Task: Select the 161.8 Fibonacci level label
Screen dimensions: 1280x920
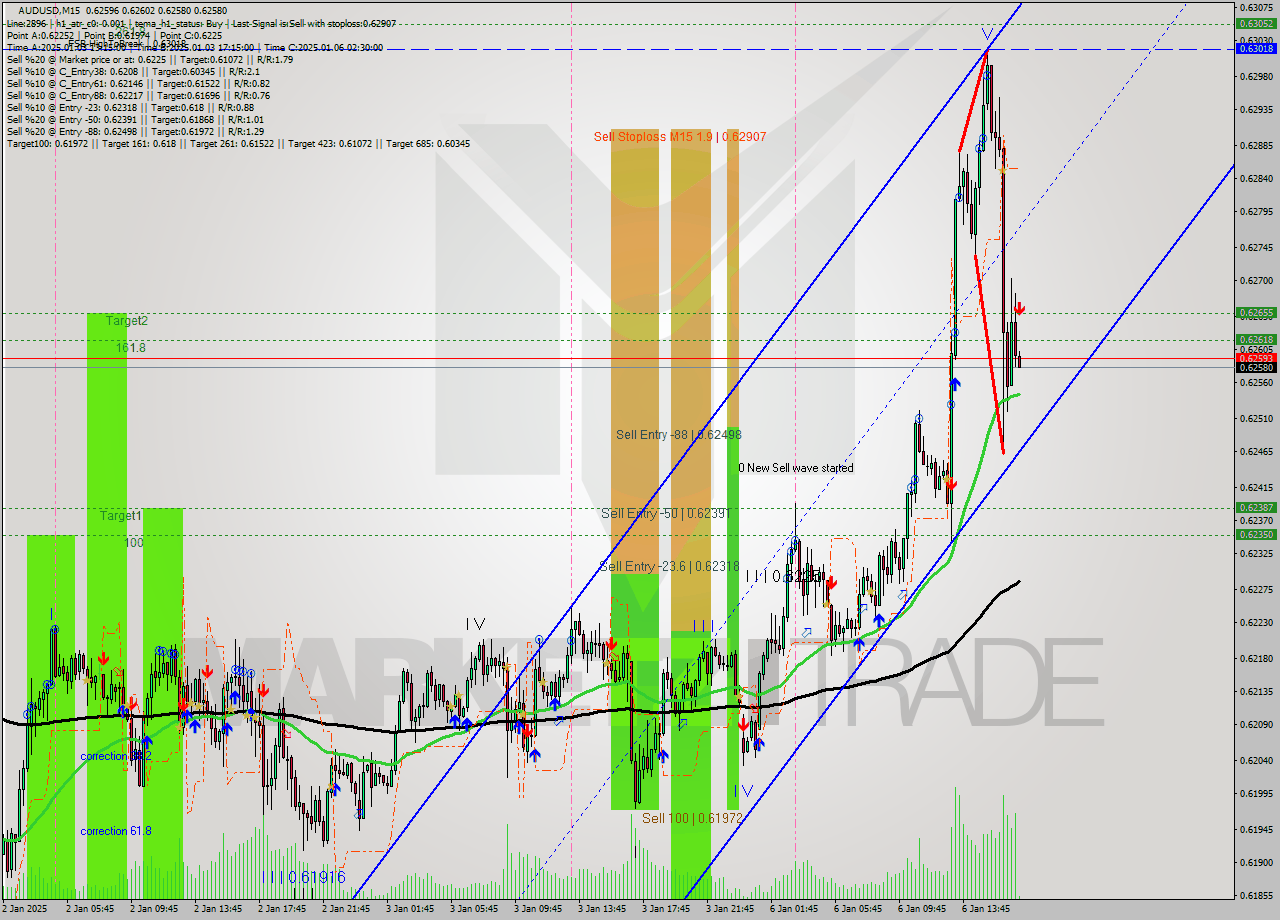Action: [x=131, y=348]
